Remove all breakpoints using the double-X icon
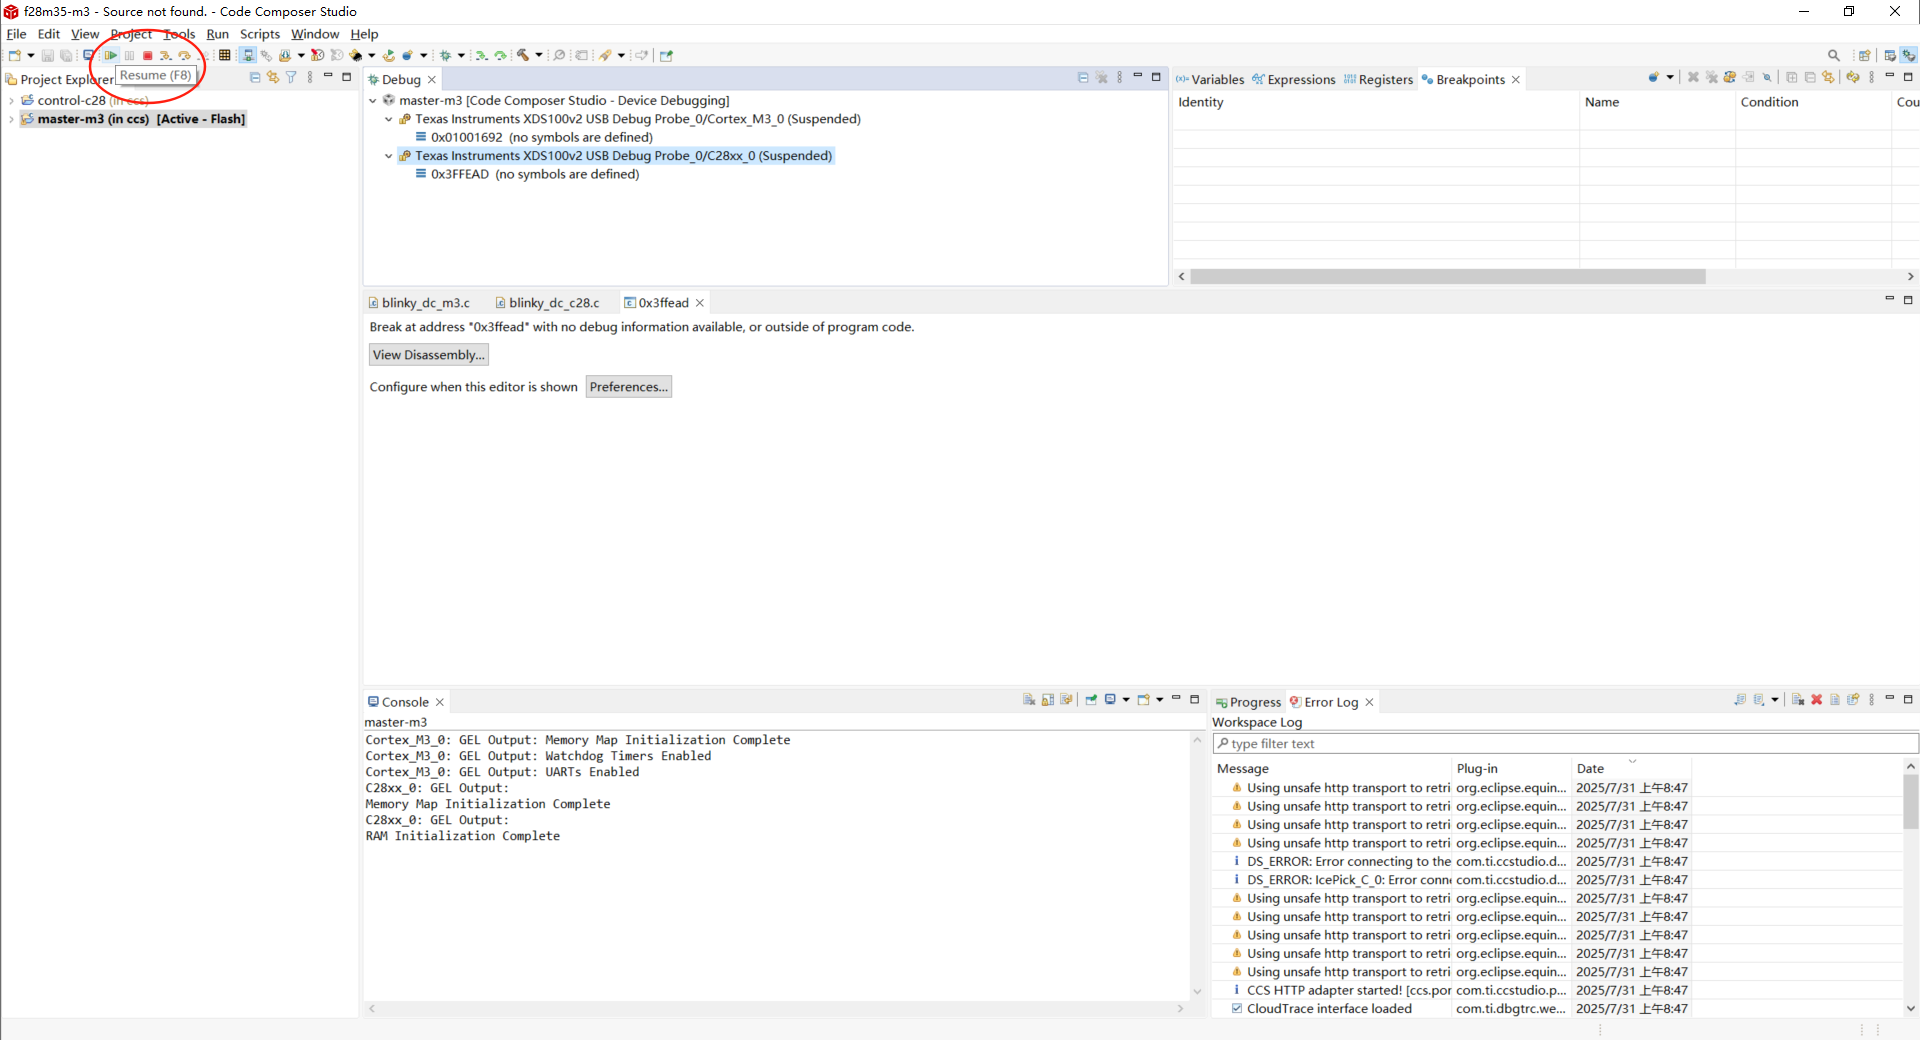 [x=1711, y=78]
